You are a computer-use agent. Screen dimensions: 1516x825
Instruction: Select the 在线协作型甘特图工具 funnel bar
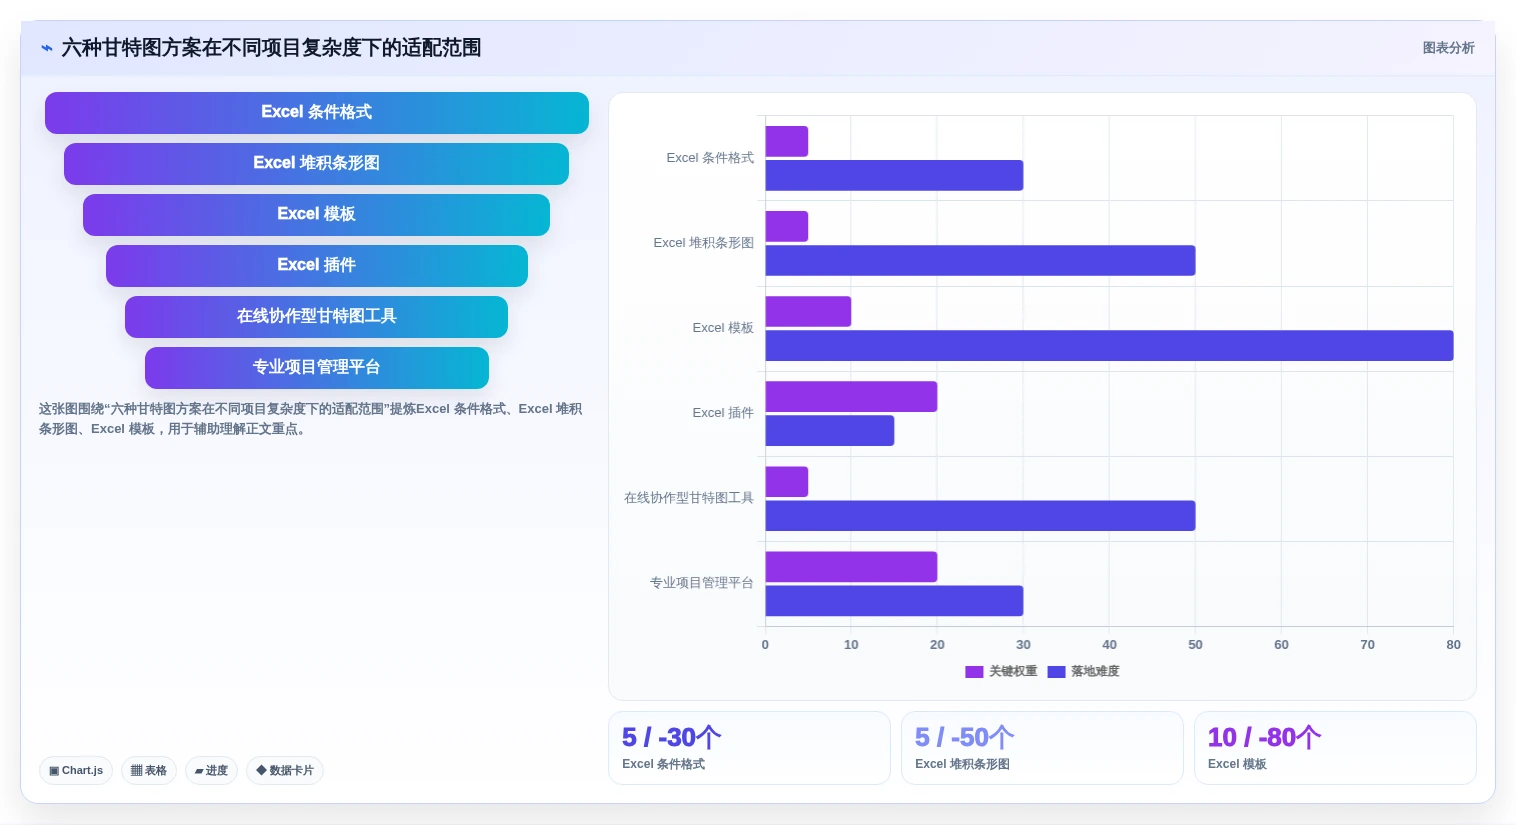click(316, 317)
